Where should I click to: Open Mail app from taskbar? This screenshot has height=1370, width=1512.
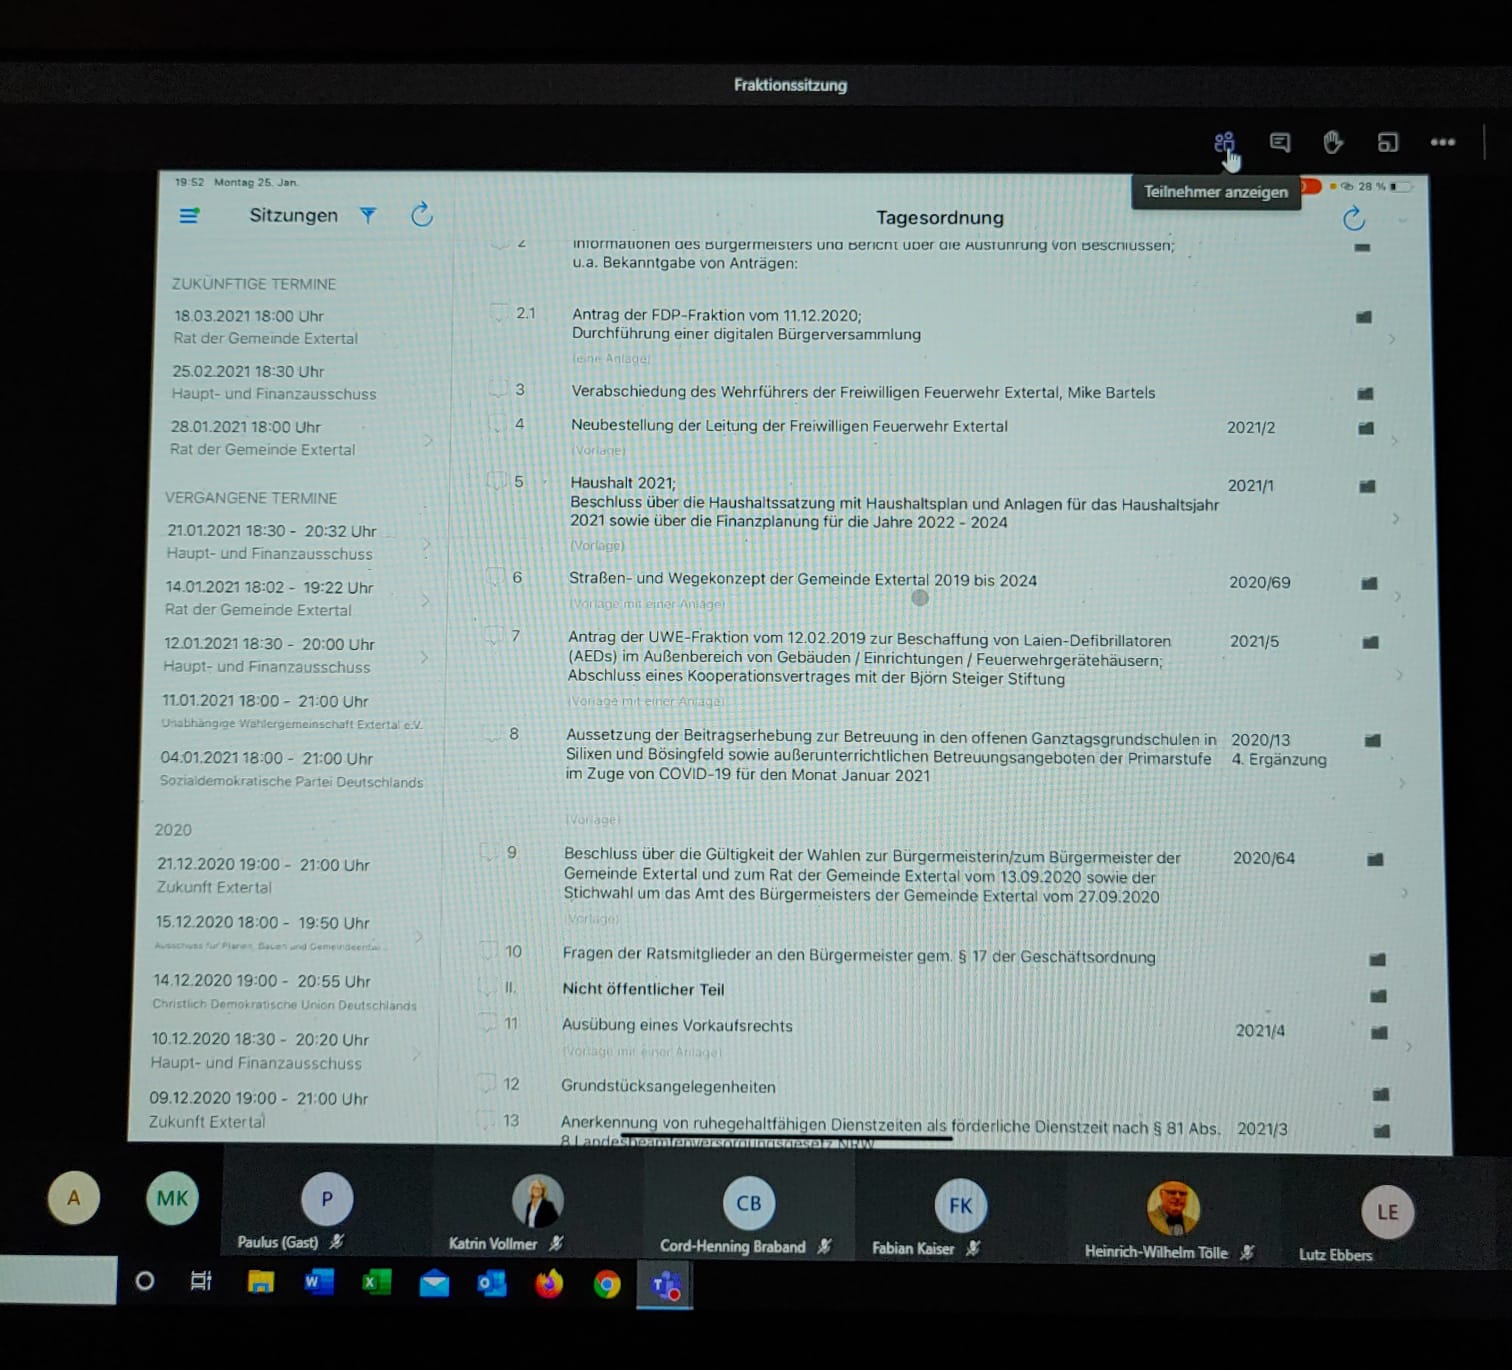(x=434, y=1283)
